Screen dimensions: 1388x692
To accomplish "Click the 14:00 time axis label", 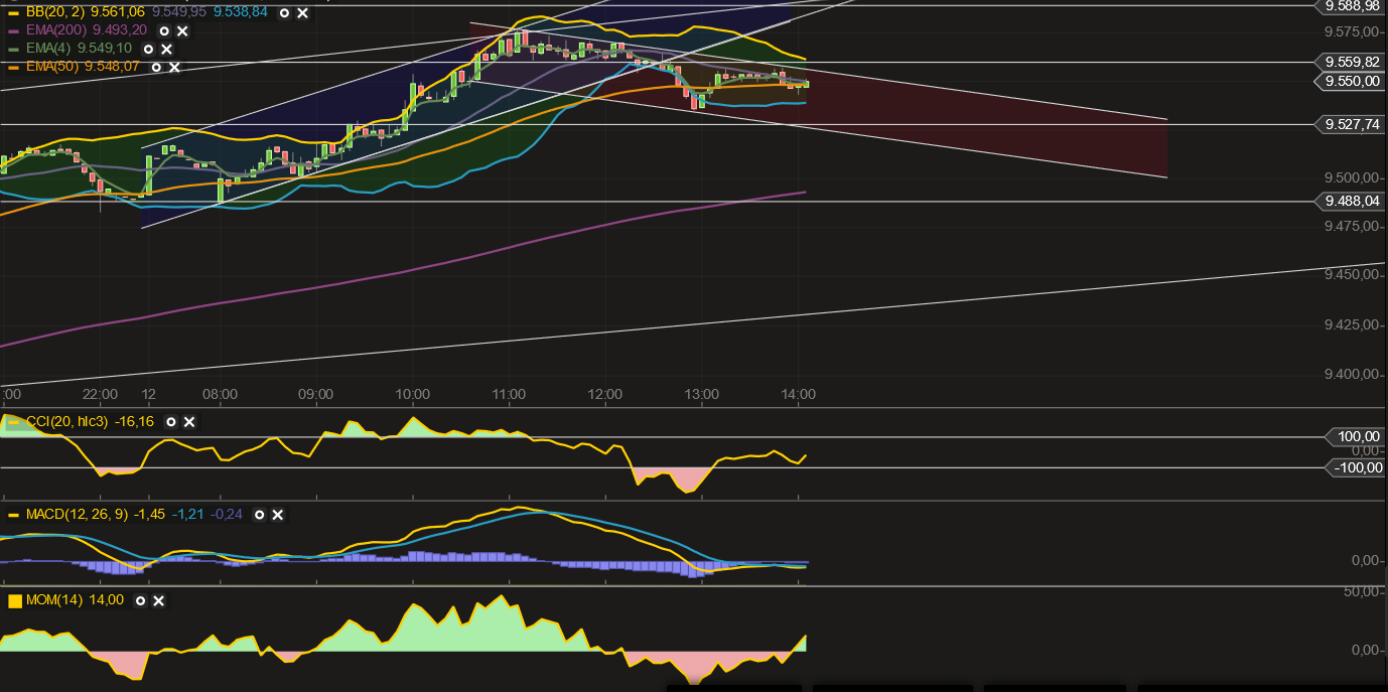I will 797,395.
